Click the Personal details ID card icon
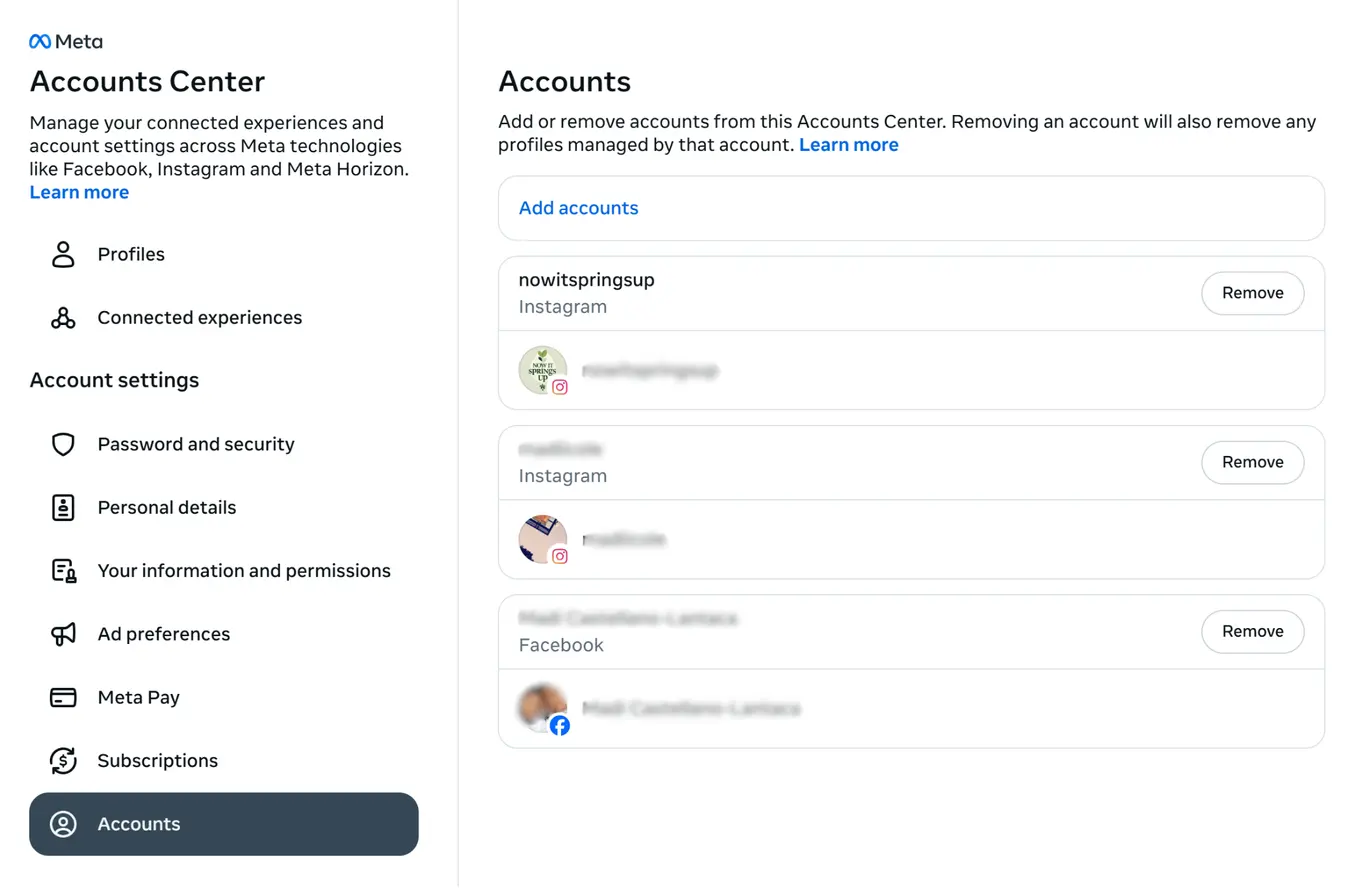The height and width of the screenshot is (888, 1360). click(63, 507)
